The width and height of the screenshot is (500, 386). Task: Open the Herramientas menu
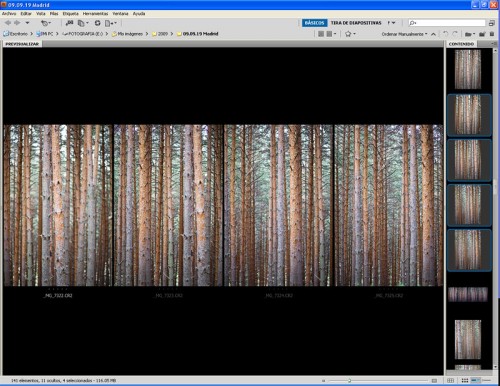point(95,14)
